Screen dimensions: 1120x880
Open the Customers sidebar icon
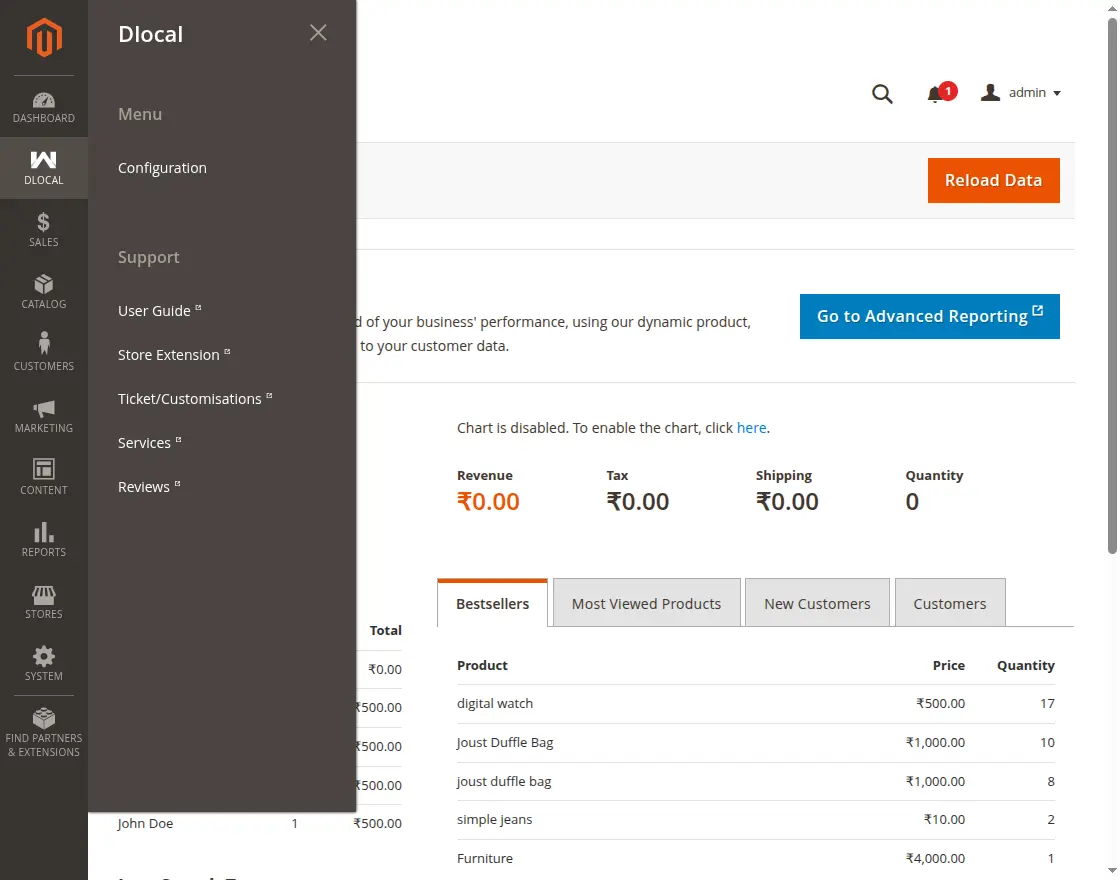[x=43, y=352]
